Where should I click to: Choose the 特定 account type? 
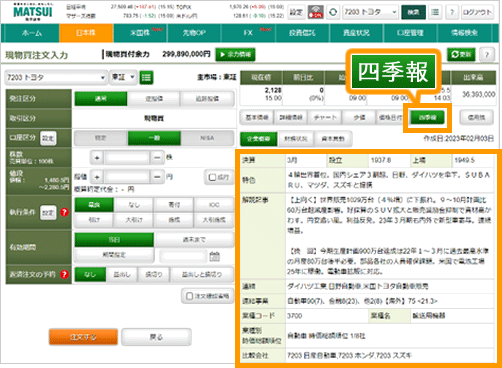click(101, 138)
